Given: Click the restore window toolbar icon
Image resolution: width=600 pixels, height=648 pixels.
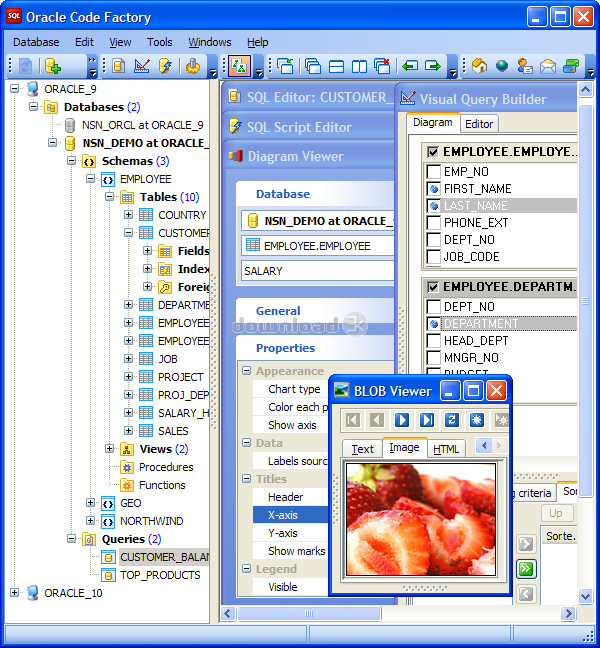Looking at the screenshot, I should point(285,66).
